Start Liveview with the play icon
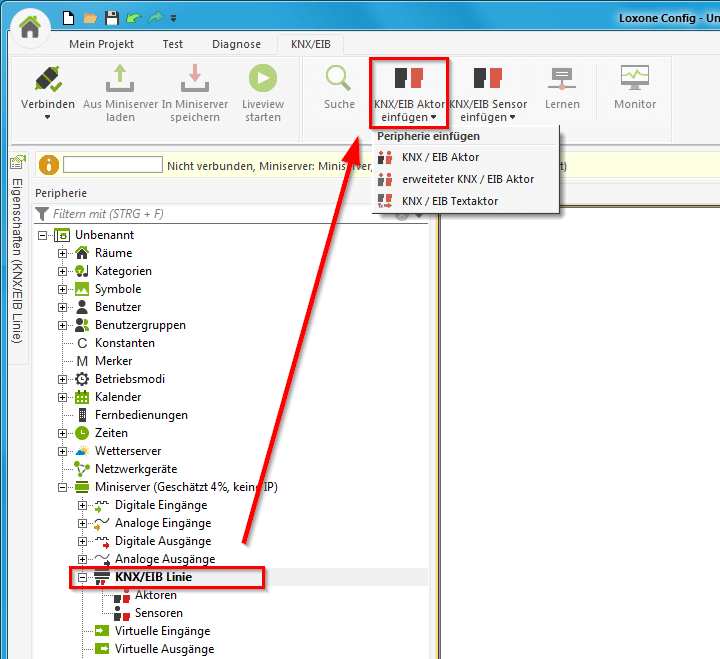The width and height of the screenshot is (720, 659). pos(262,81)
